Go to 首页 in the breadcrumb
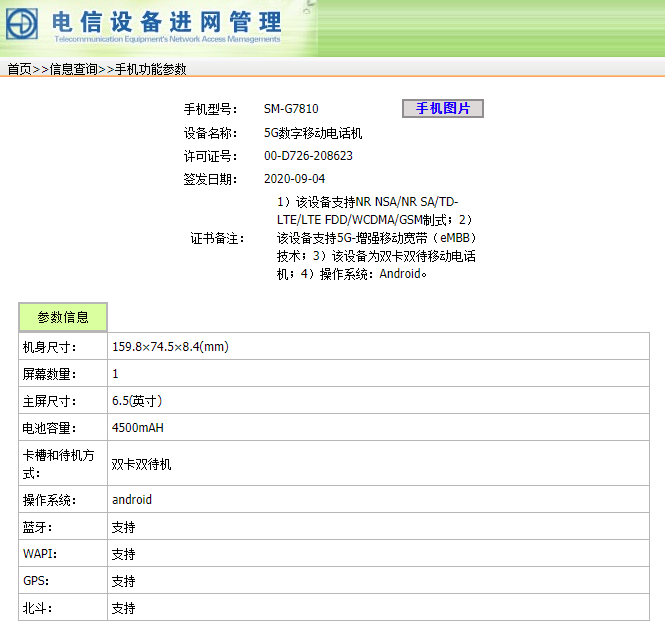 click(x=19, y=69)
